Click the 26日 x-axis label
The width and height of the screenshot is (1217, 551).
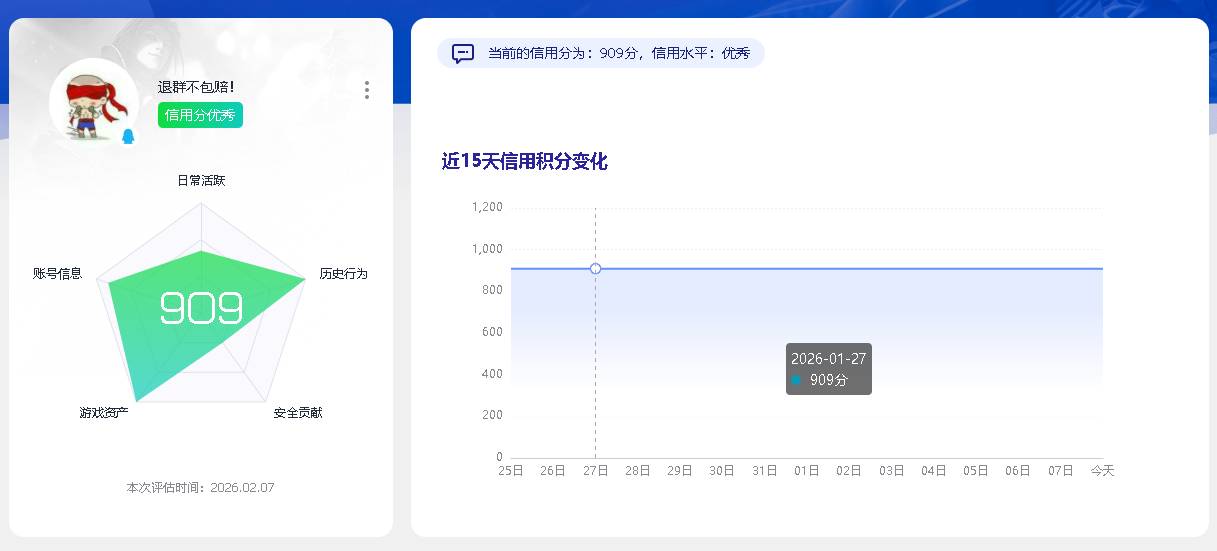point(553,471)
